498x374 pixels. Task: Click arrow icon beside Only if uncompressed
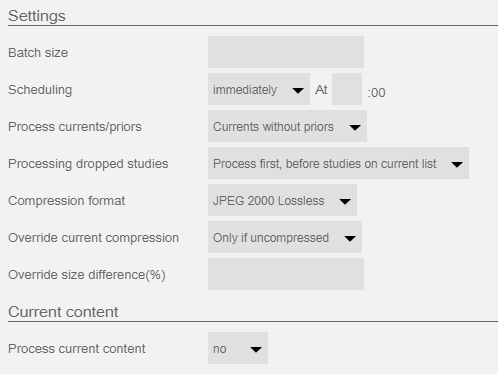(350, 238)
